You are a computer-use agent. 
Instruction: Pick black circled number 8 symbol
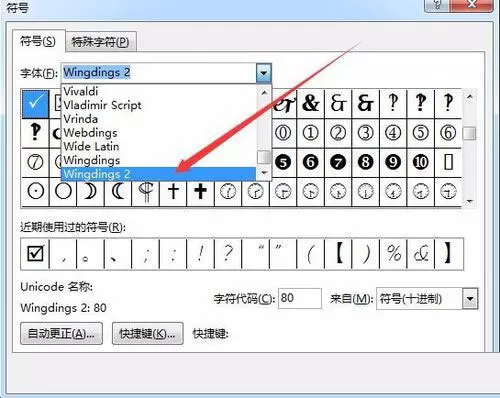tap(365, 163)
